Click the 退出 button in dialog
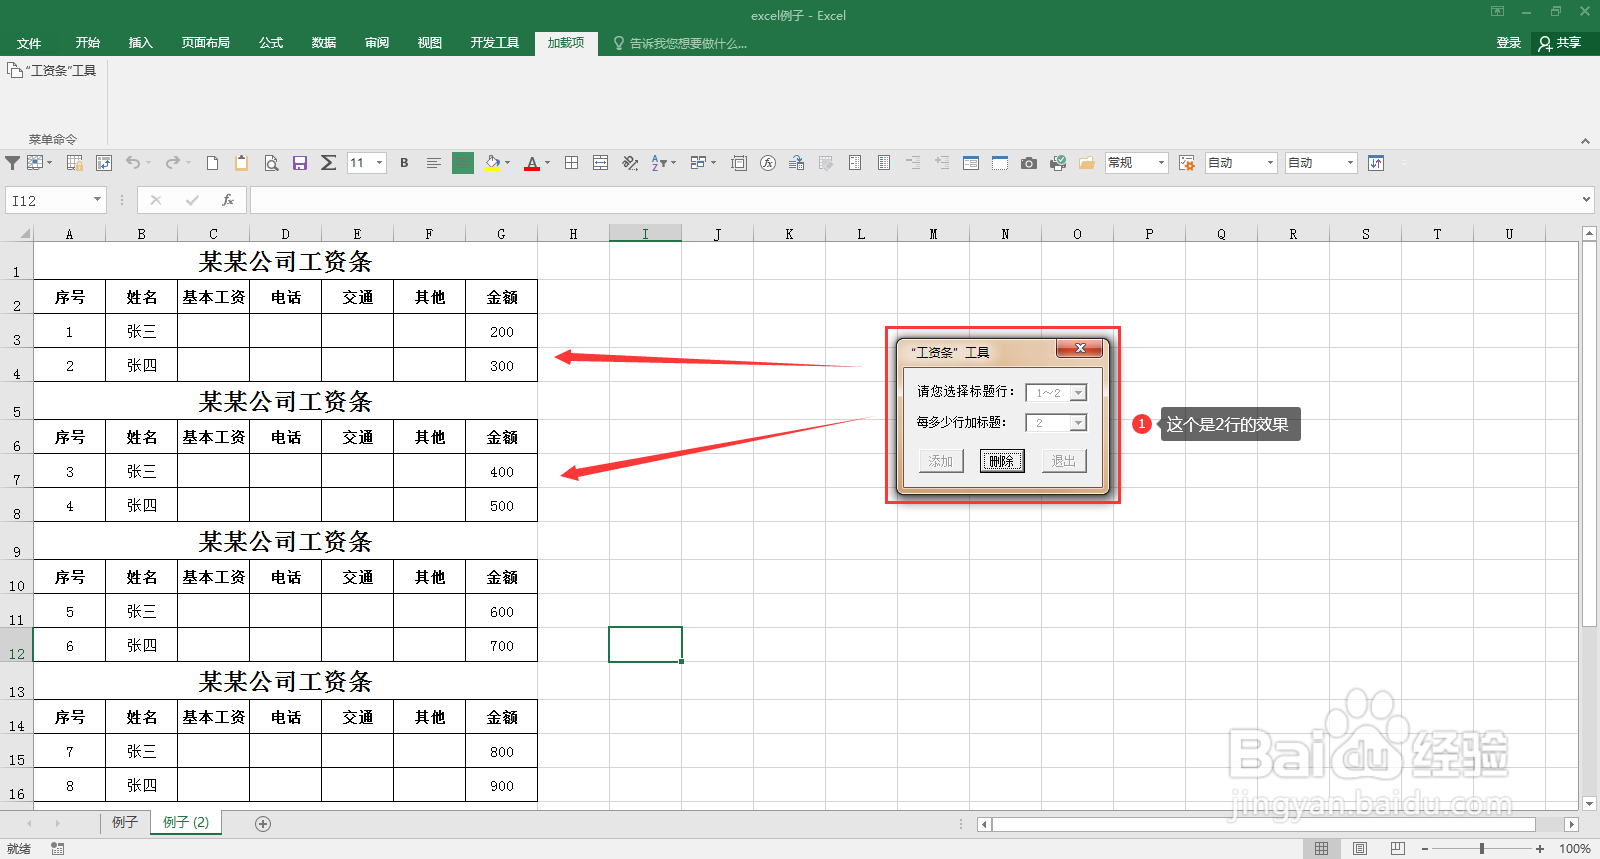The height and width of the screenshot is (859, 1600). (x=1064, y=461)
